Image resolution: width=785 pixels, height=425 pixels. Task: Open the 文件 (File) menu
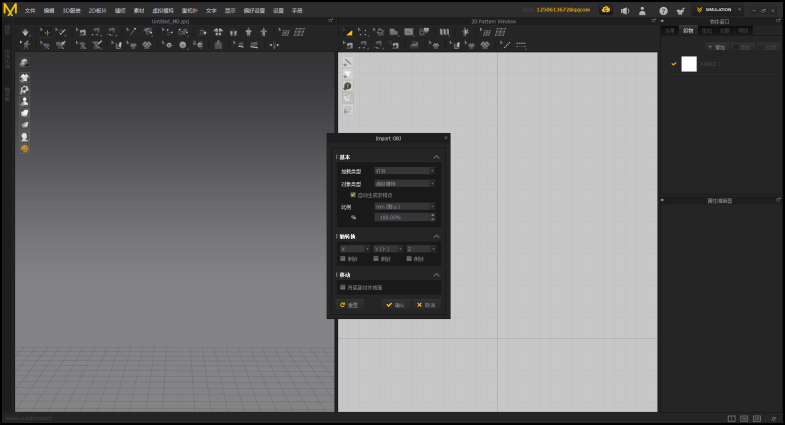pos(29,10)
